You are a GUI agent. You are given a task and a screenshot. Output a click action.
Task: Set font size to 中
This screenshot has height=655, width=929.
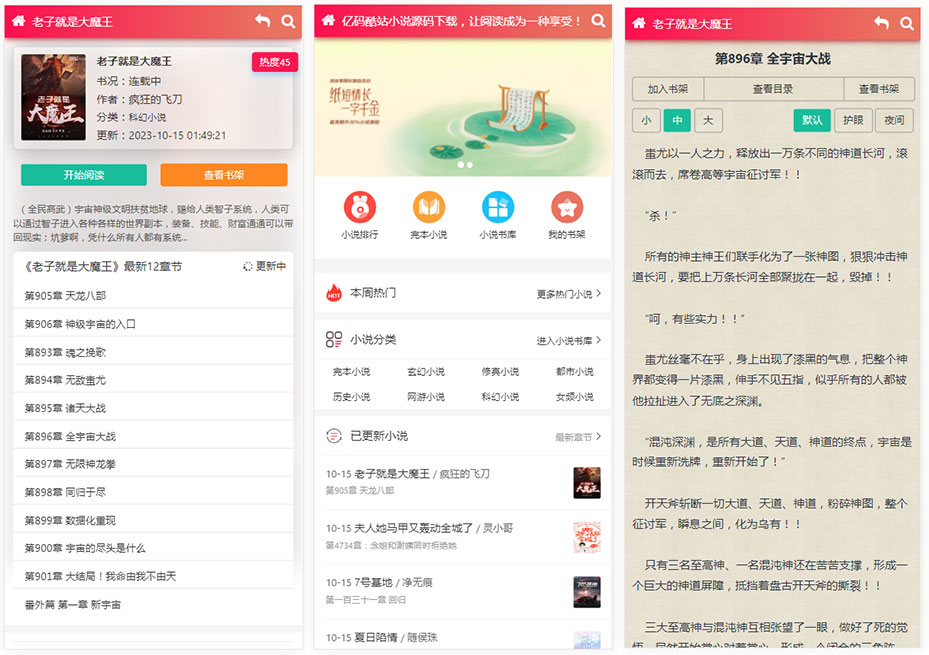pos(677,120)
